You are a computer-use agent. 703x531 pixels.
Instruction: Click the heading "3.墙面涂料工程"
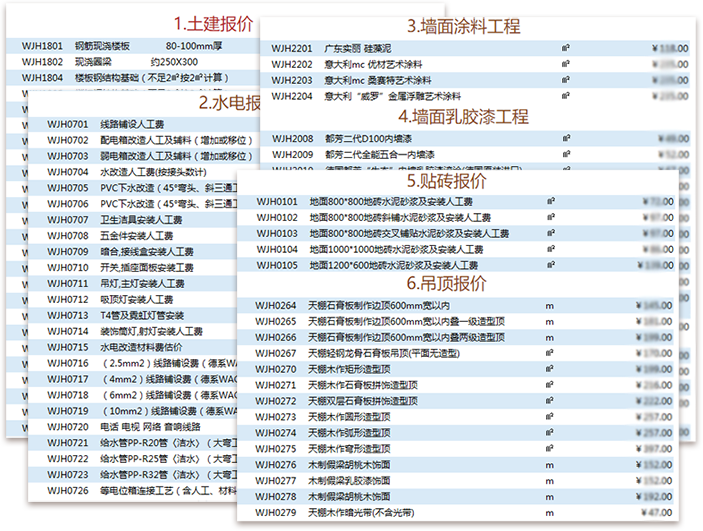click(x=464, y=26)
